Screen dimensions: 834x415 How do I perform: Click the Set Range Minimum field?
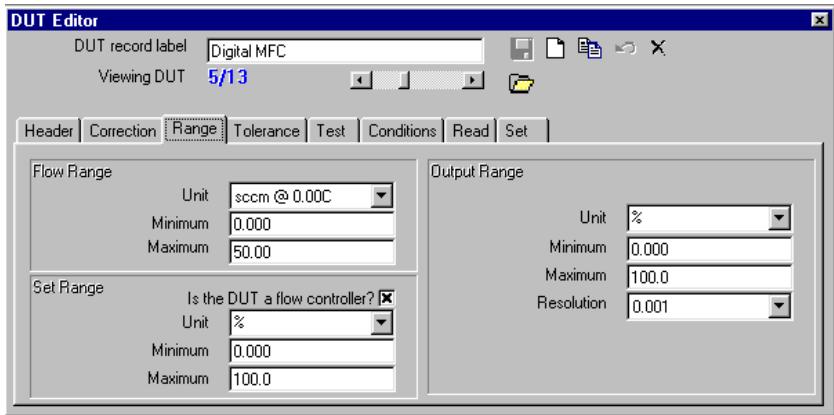point(312,351)
